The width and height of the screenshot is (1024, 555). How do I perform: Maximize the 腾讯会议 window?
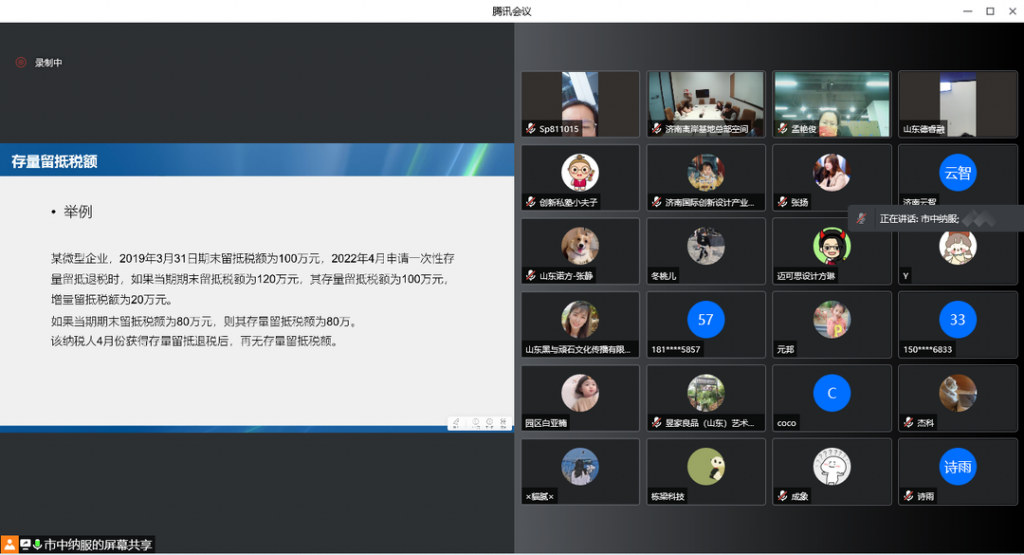989,11
